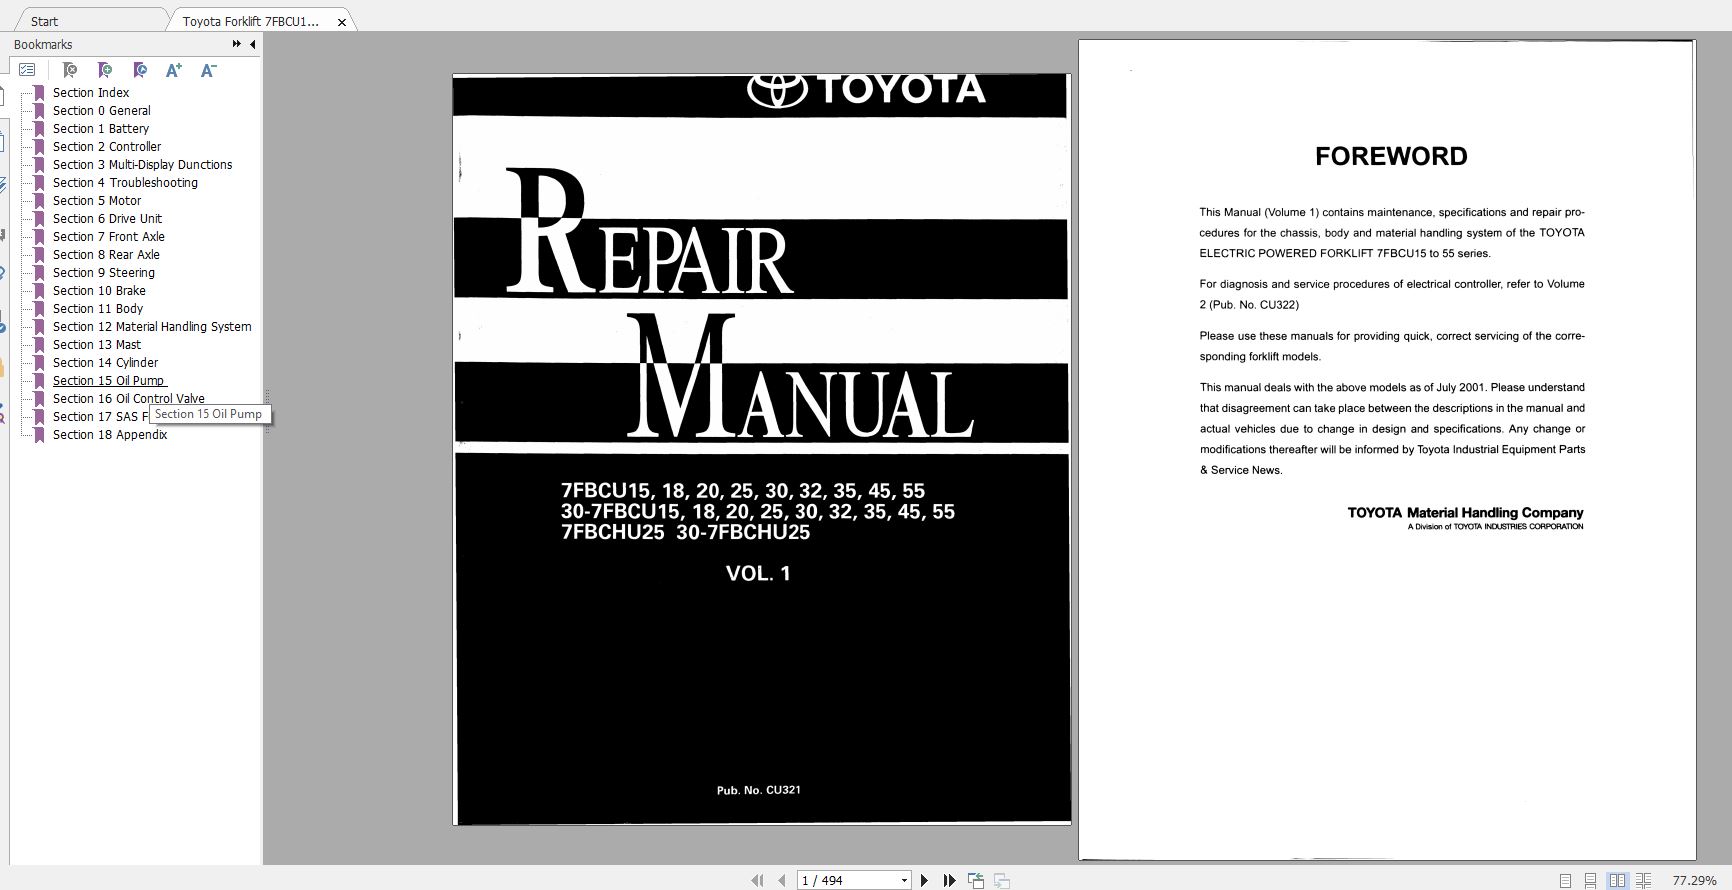Screen dimensions: 1732x890
Task: Click the bookmark icon beside Section Index
Action: coord(39,93)
